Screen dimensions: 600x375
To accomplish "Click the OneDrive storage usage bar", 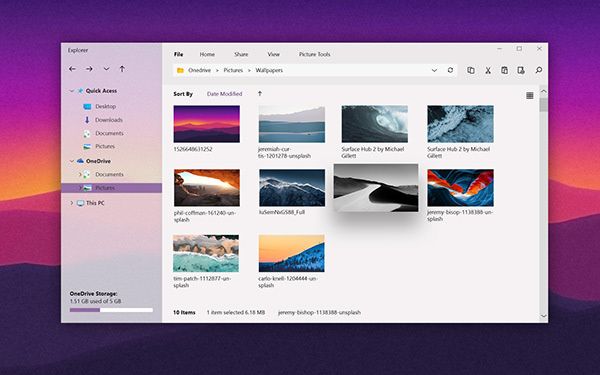I will 111,310.
